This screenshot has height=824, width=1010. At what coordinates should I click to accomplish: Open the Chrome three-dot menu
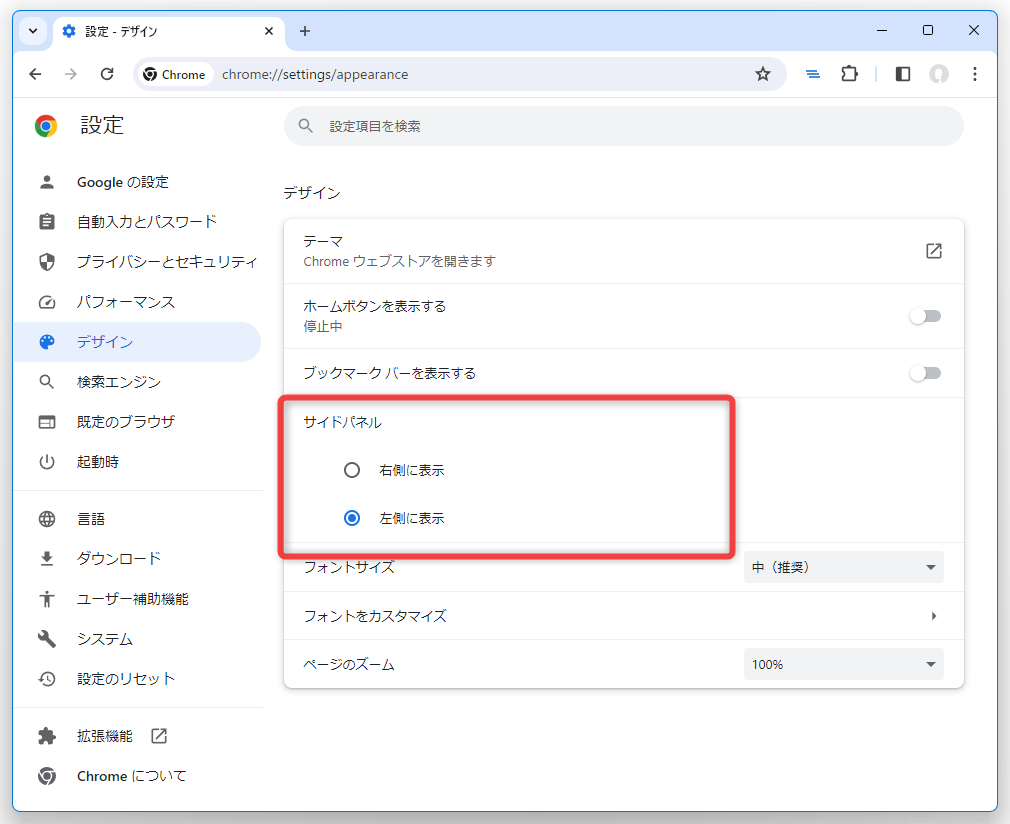point(975,74)
